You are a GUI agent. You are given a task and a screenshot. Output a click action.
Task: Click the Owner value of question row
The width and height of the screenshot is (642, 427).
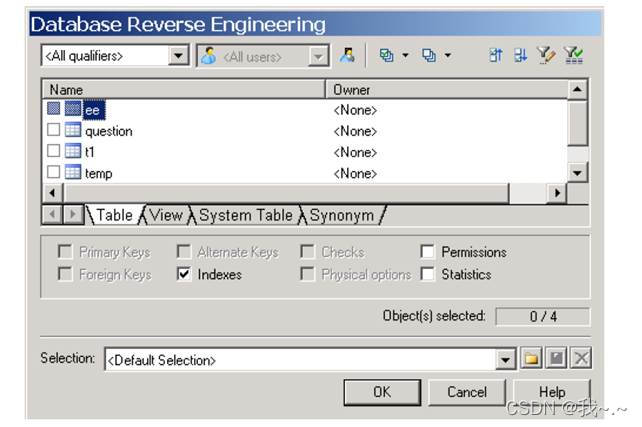point(355,131)
